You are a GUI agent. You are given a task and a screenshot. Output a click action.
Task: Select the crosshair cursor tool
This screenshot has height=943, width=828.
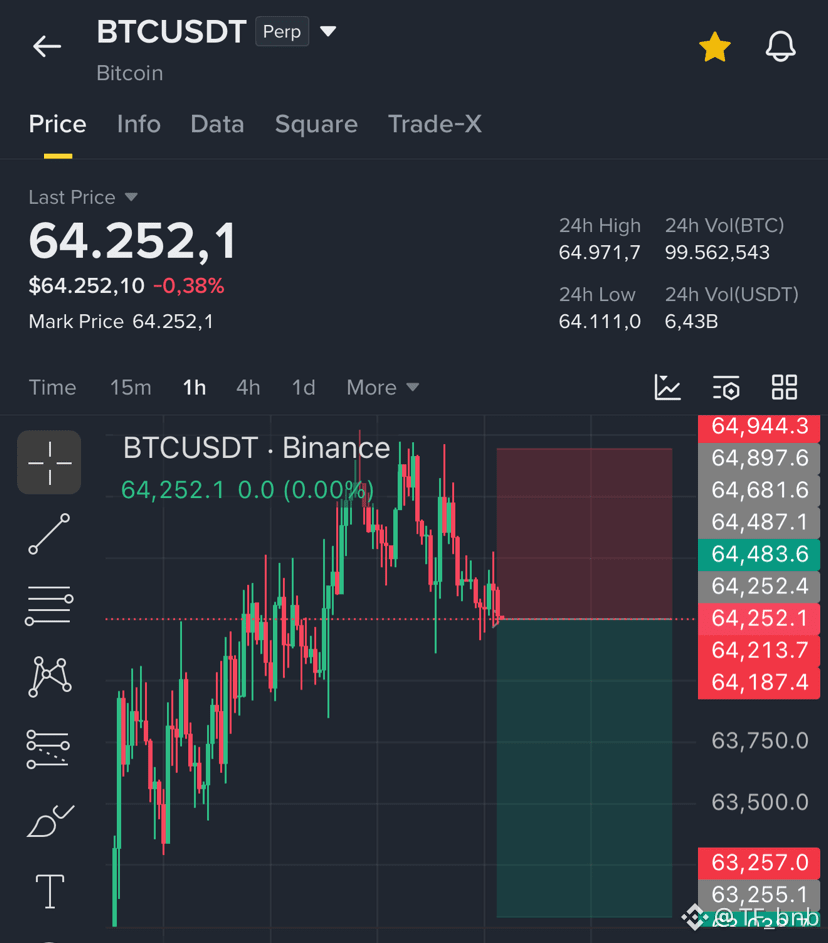pyautogui.click(x=49, y=462)
